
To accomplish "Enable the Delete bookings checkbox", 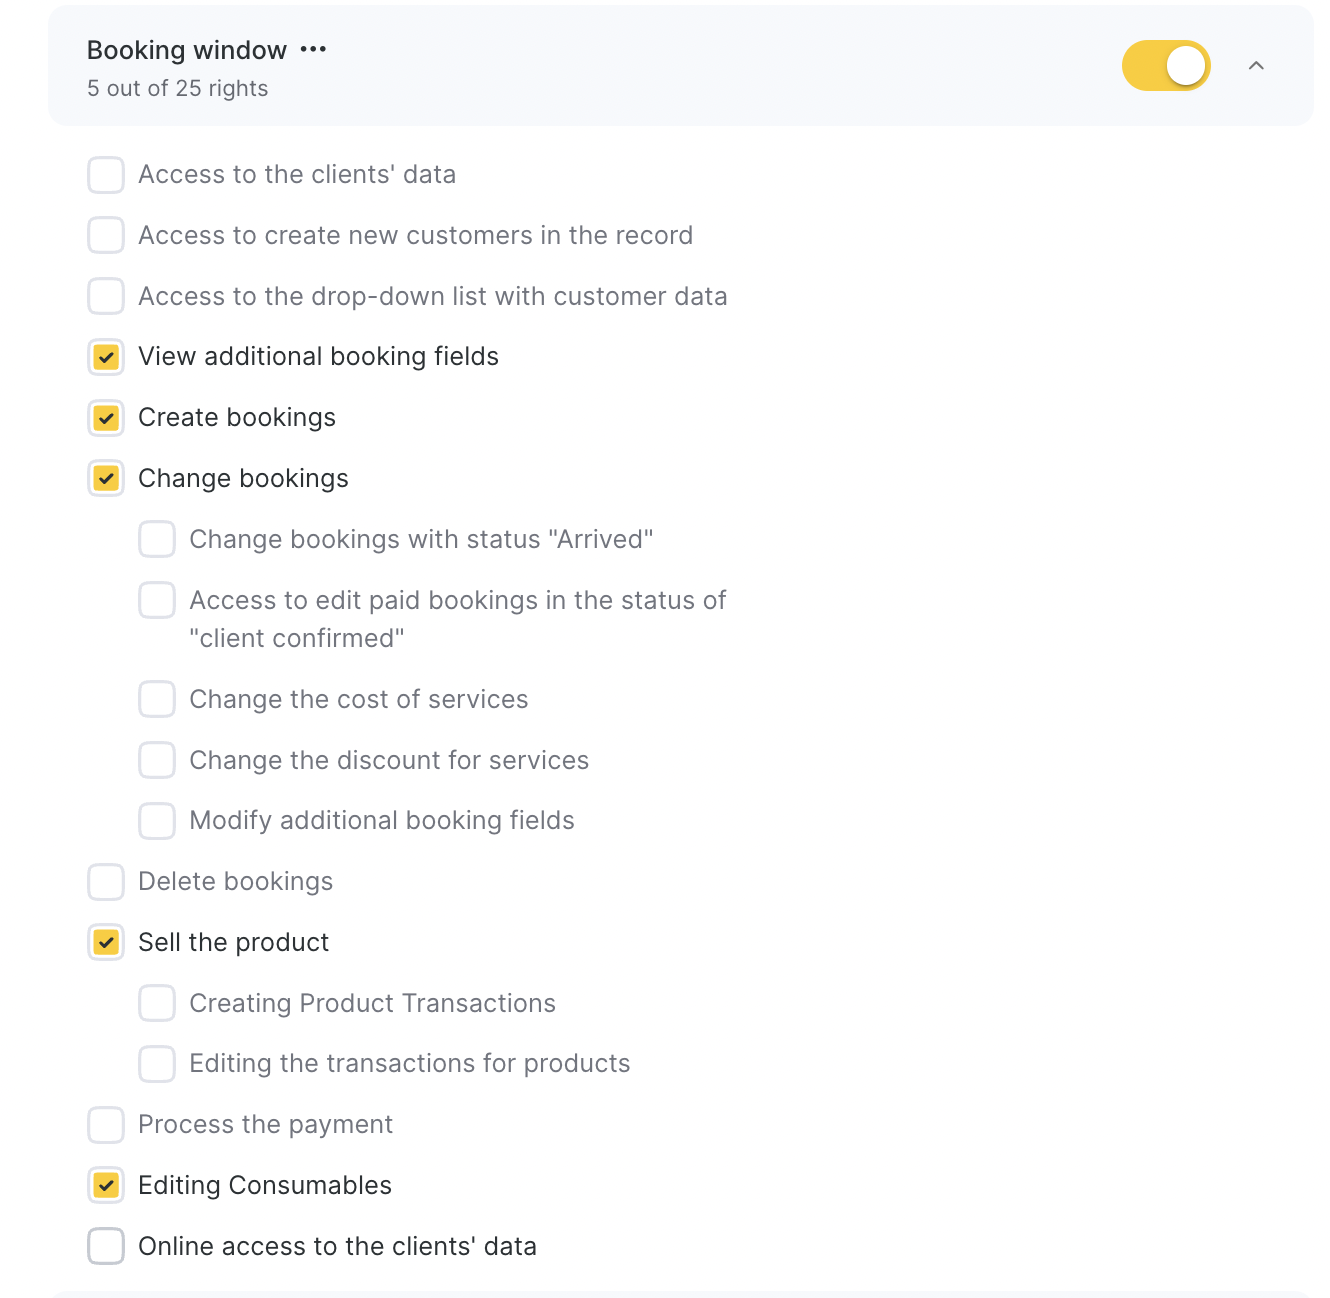I will coord(106,882).
